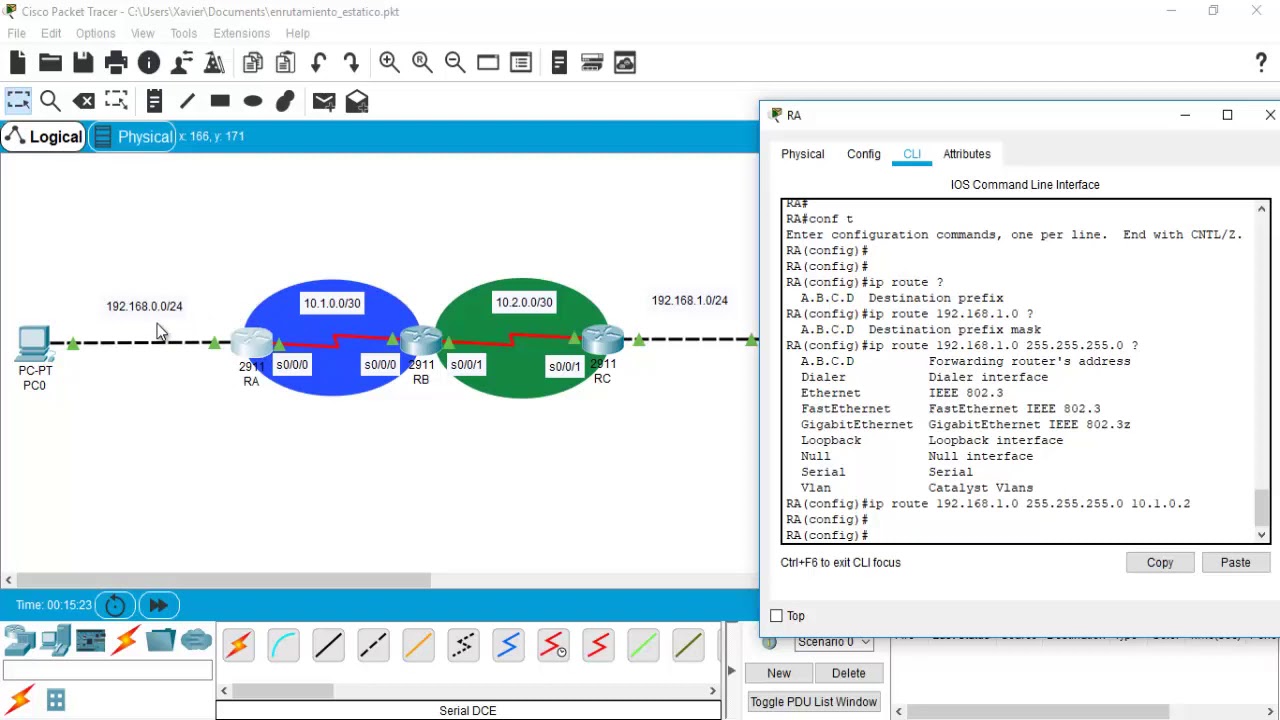The width and height of the screenshot is (1280, 720).
Task: Switch to Physical workspace view
Action: click(133, 137)
